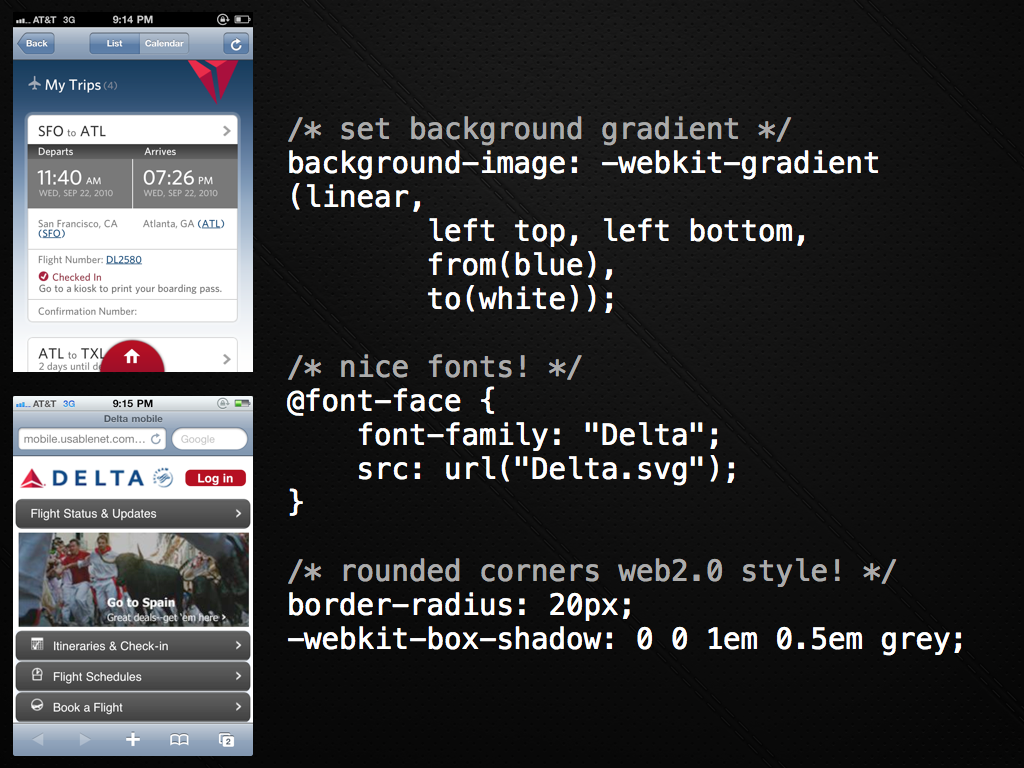Open the Safari bookmarks book icon
This screenshot has height=768, width=1024.
point(179,740)
